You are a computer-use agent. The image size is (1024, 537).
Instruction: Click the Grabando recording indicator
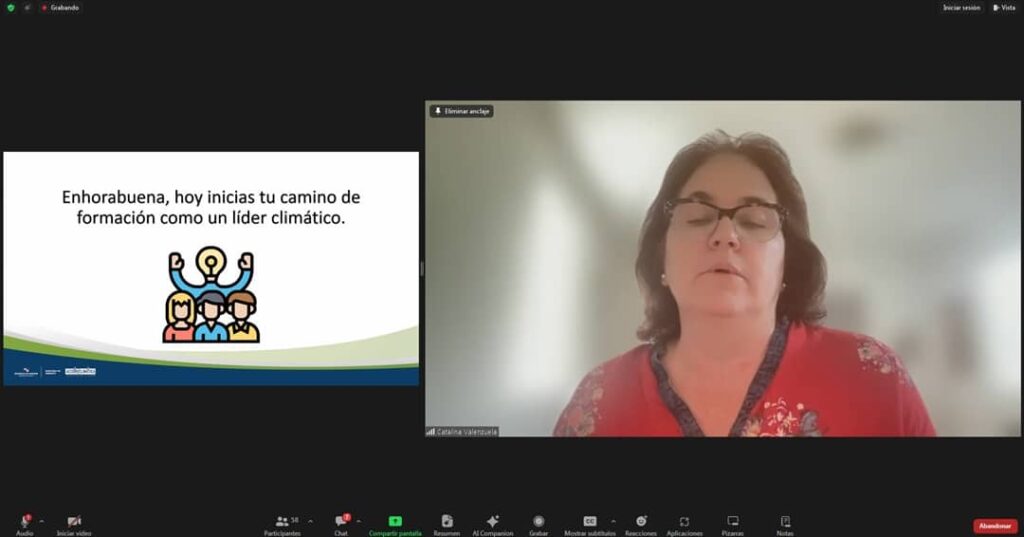point(61,8)
